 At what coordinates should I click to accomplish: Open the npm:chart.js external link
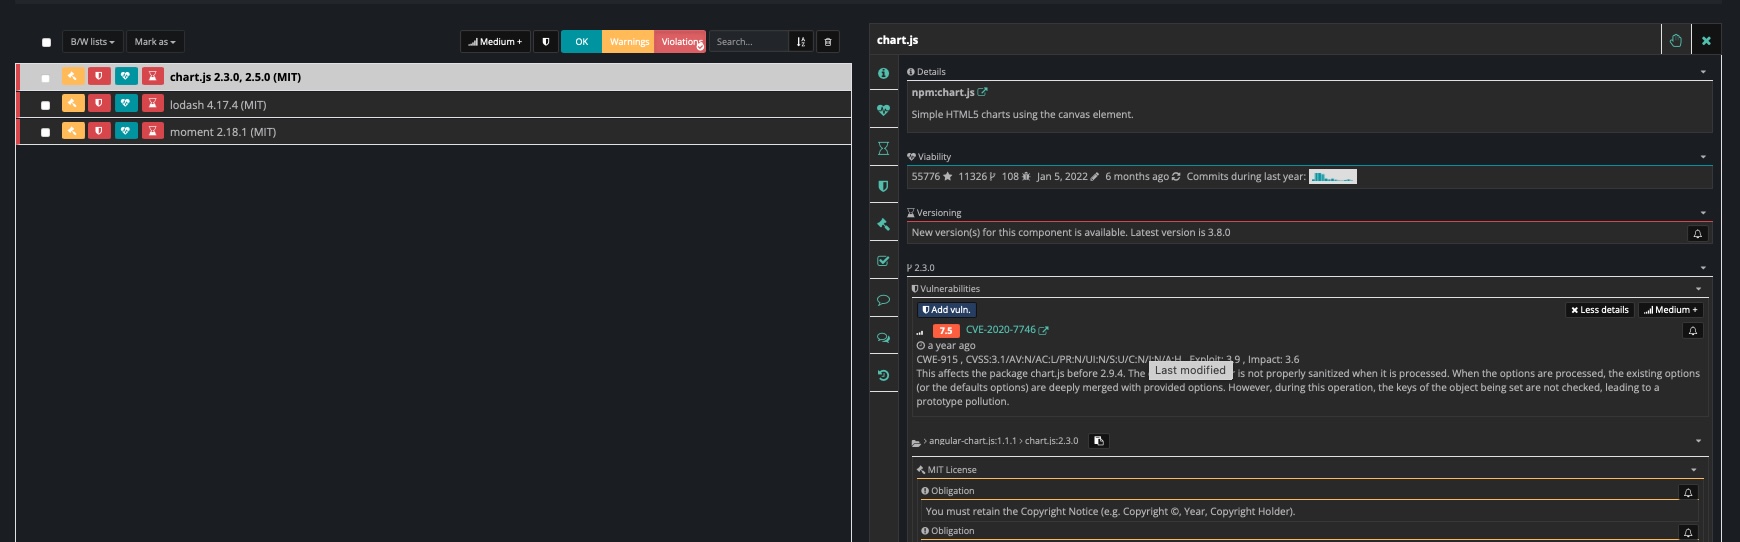pos(949,92)
